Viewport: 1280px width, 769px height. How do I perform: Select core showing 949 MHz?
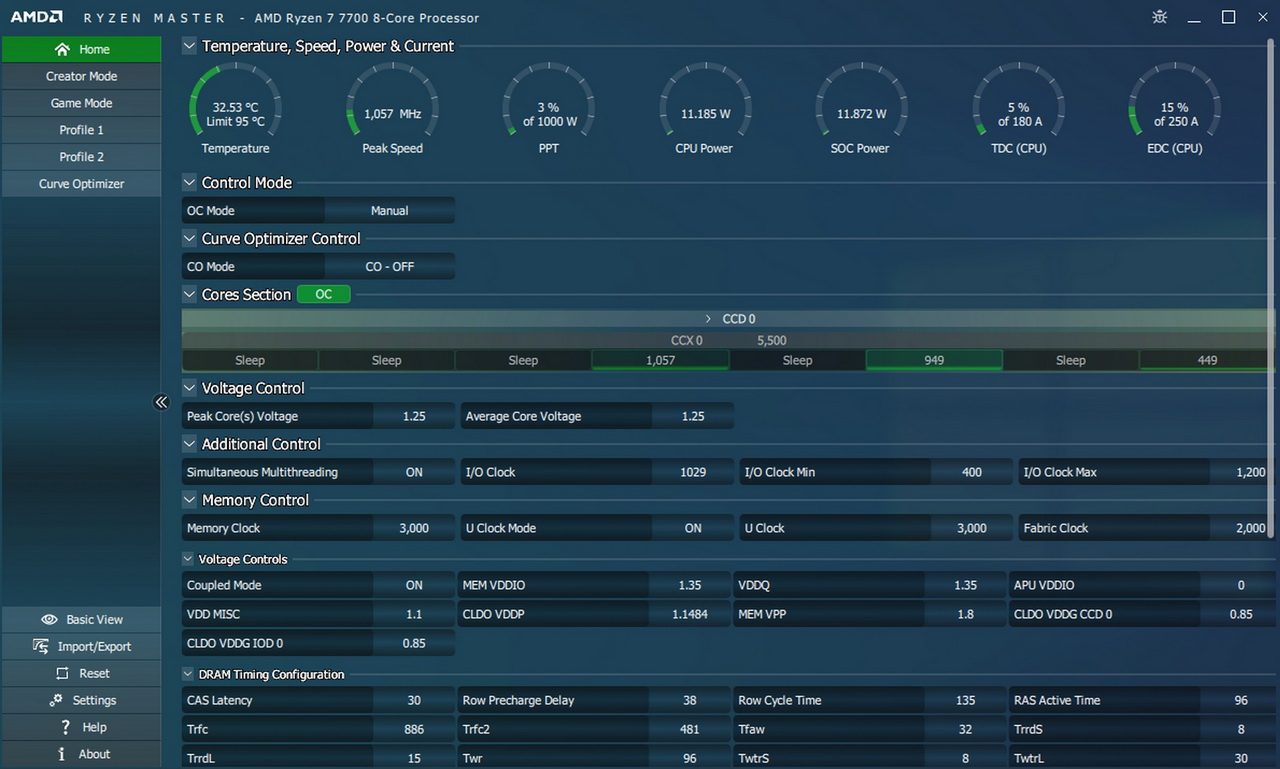934,360
